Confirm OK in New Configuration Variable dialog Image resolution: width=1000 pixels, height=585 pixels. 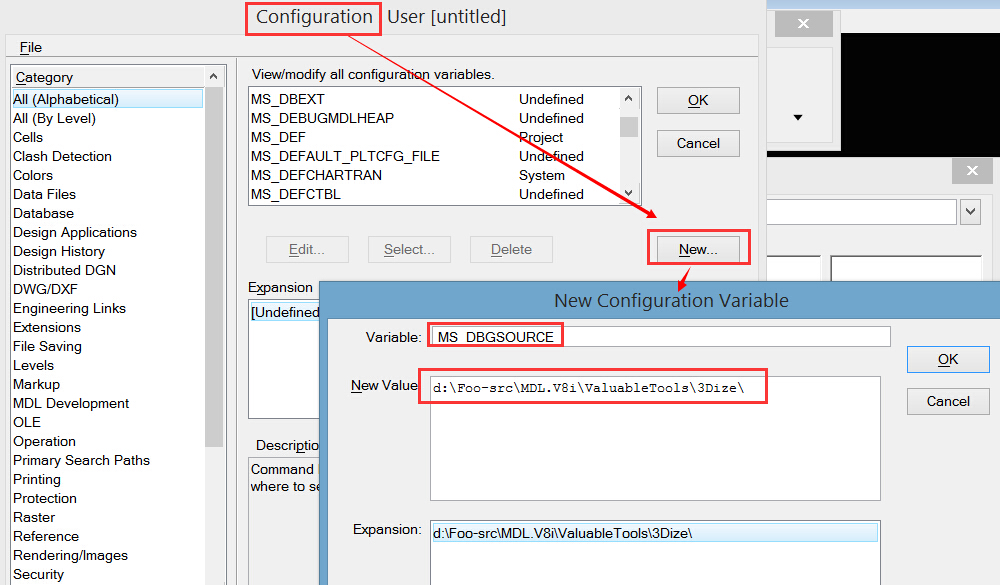click(947, 359)
